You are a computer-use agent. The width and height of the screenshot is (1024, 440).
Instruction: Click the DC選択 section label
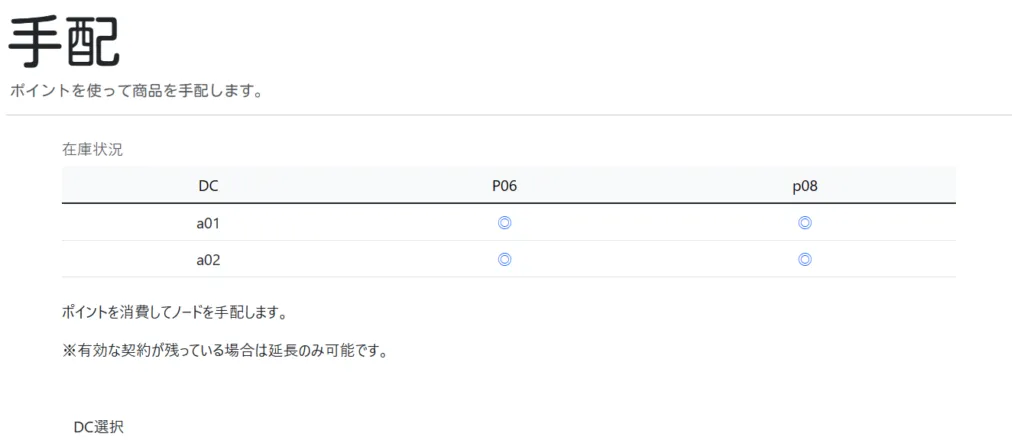(x=99, y=427)
